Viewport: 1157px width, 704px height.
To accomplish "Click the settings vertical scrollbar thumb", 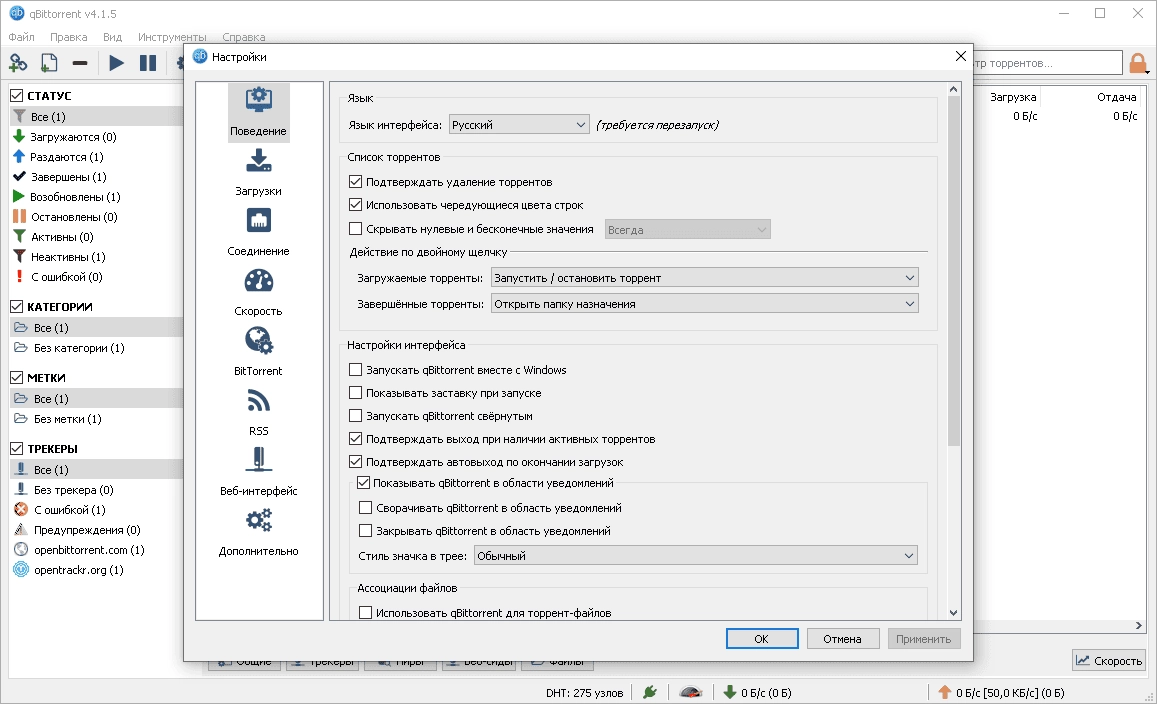I will click(x=953, y=271).
